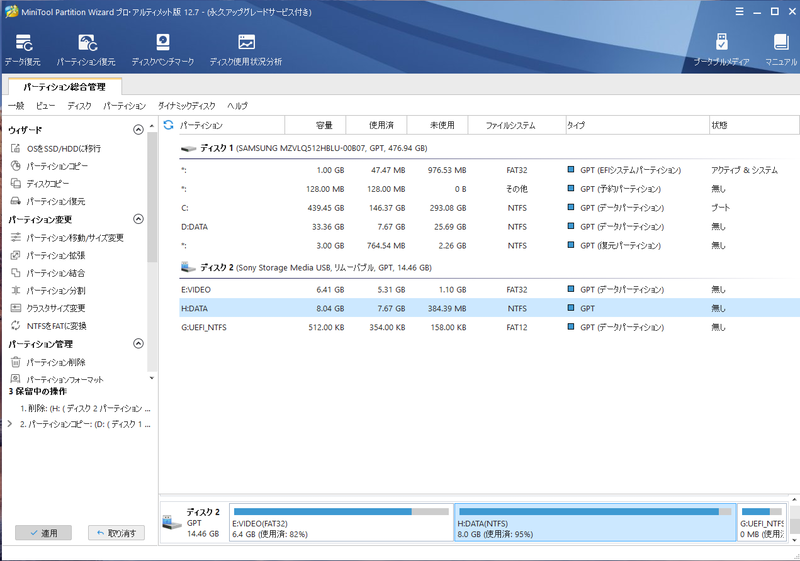Screen dimensions: 800x561
Task: Expand pending operation 2 パーティションコピー
Action: pyautogui.click(x=10, y=424)
